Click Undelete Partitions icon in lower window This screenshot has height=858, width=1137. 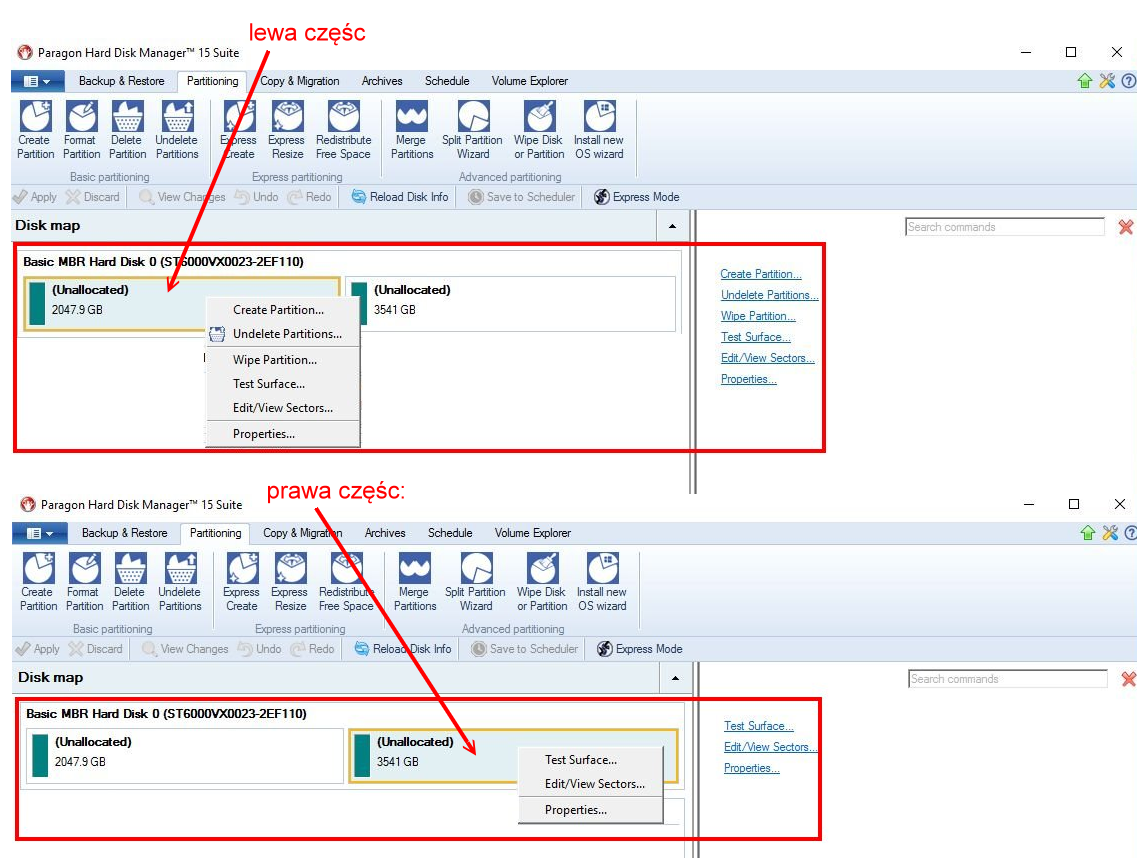(x=180, y=582)
